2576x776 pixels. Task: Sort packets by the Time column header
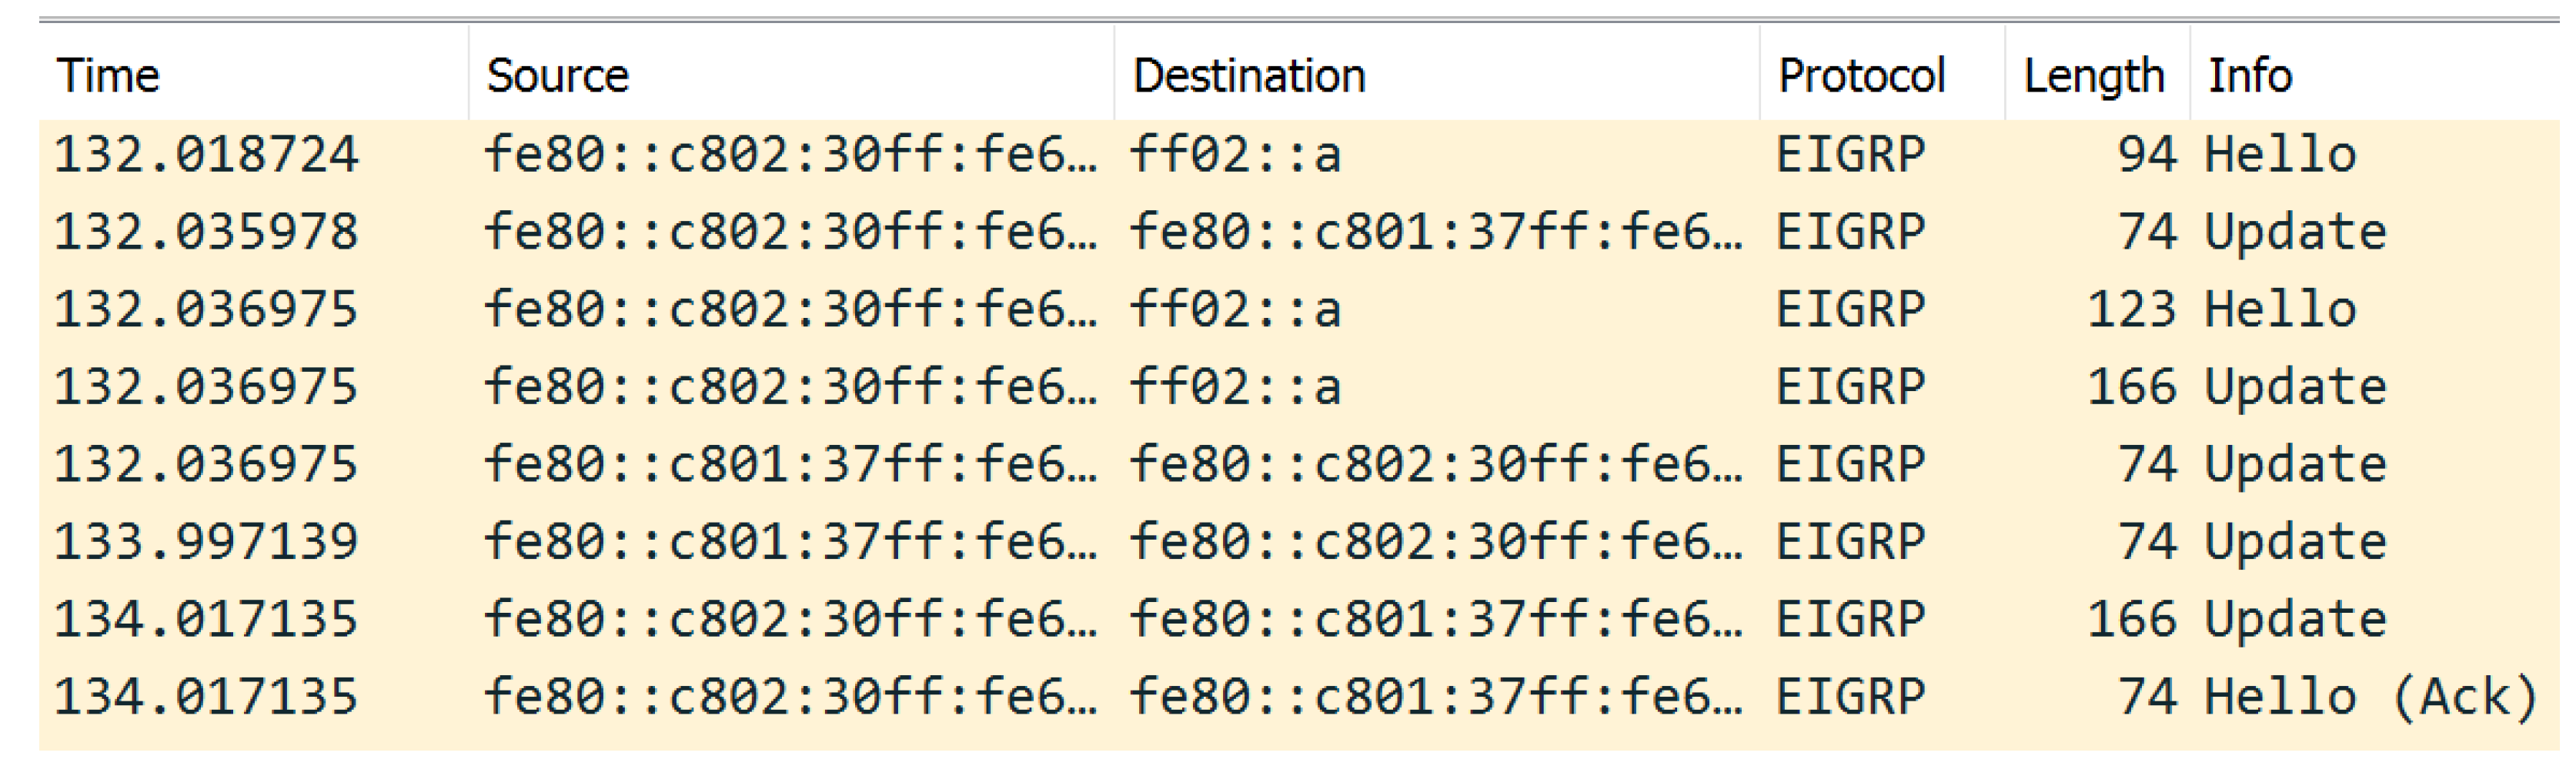point(108,76)
